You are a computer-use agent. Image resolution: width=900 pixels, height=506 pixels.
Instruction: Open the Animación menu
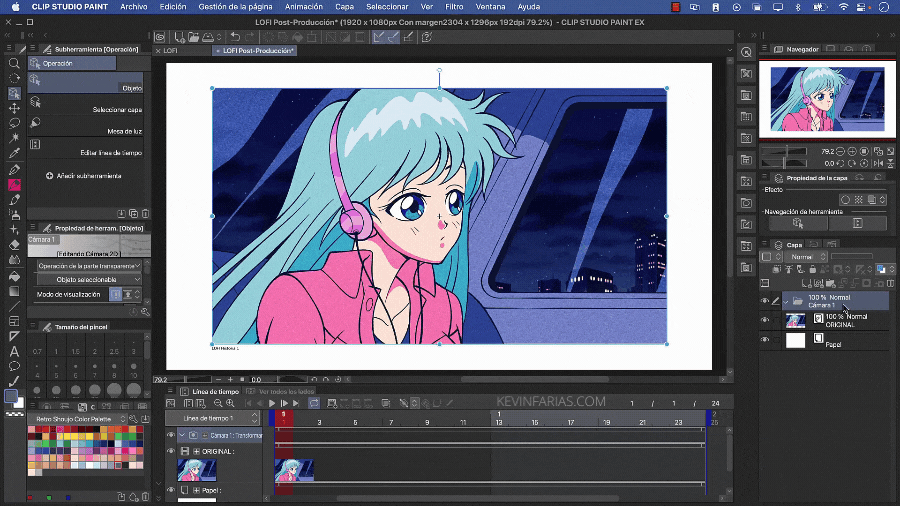click(304, 6)
